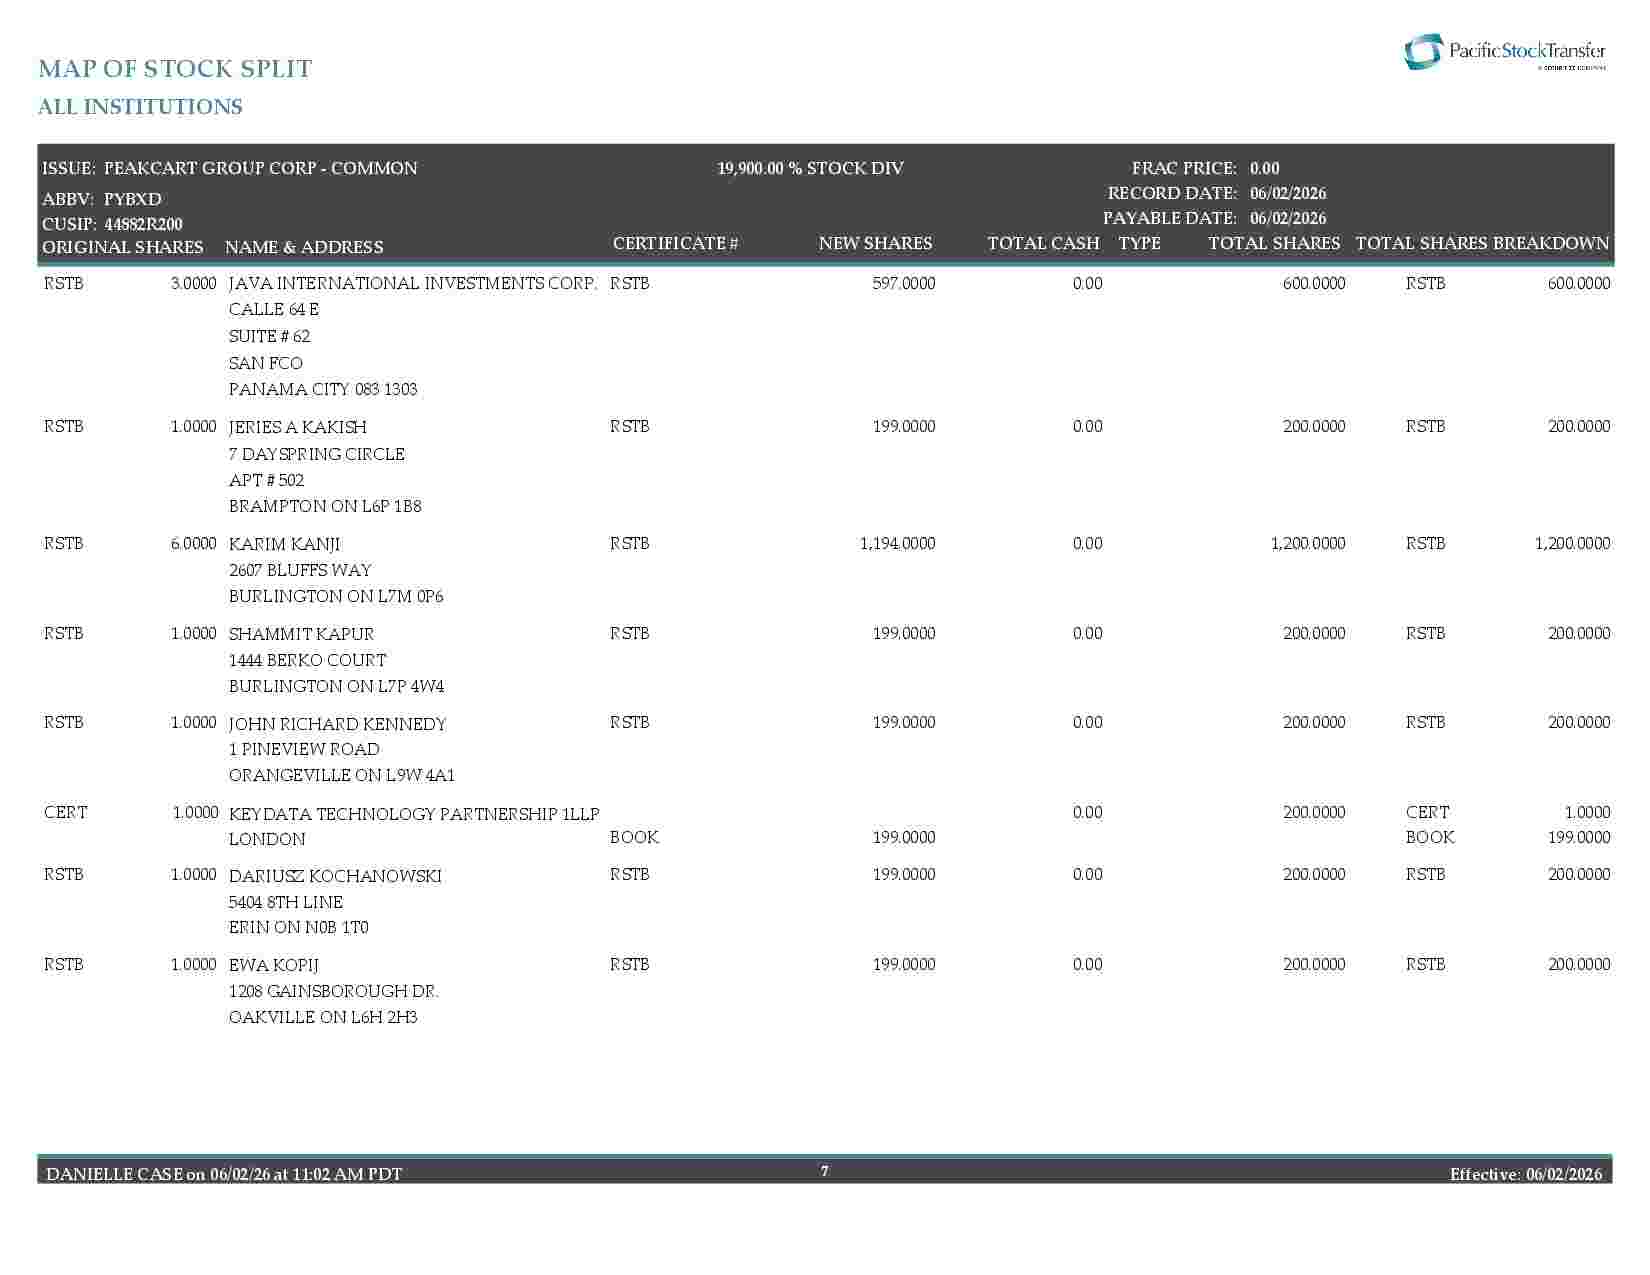Click the address "1208 GAINSBOROUGH DR."
1650x1275 pixels.
[x=334, y=991]
